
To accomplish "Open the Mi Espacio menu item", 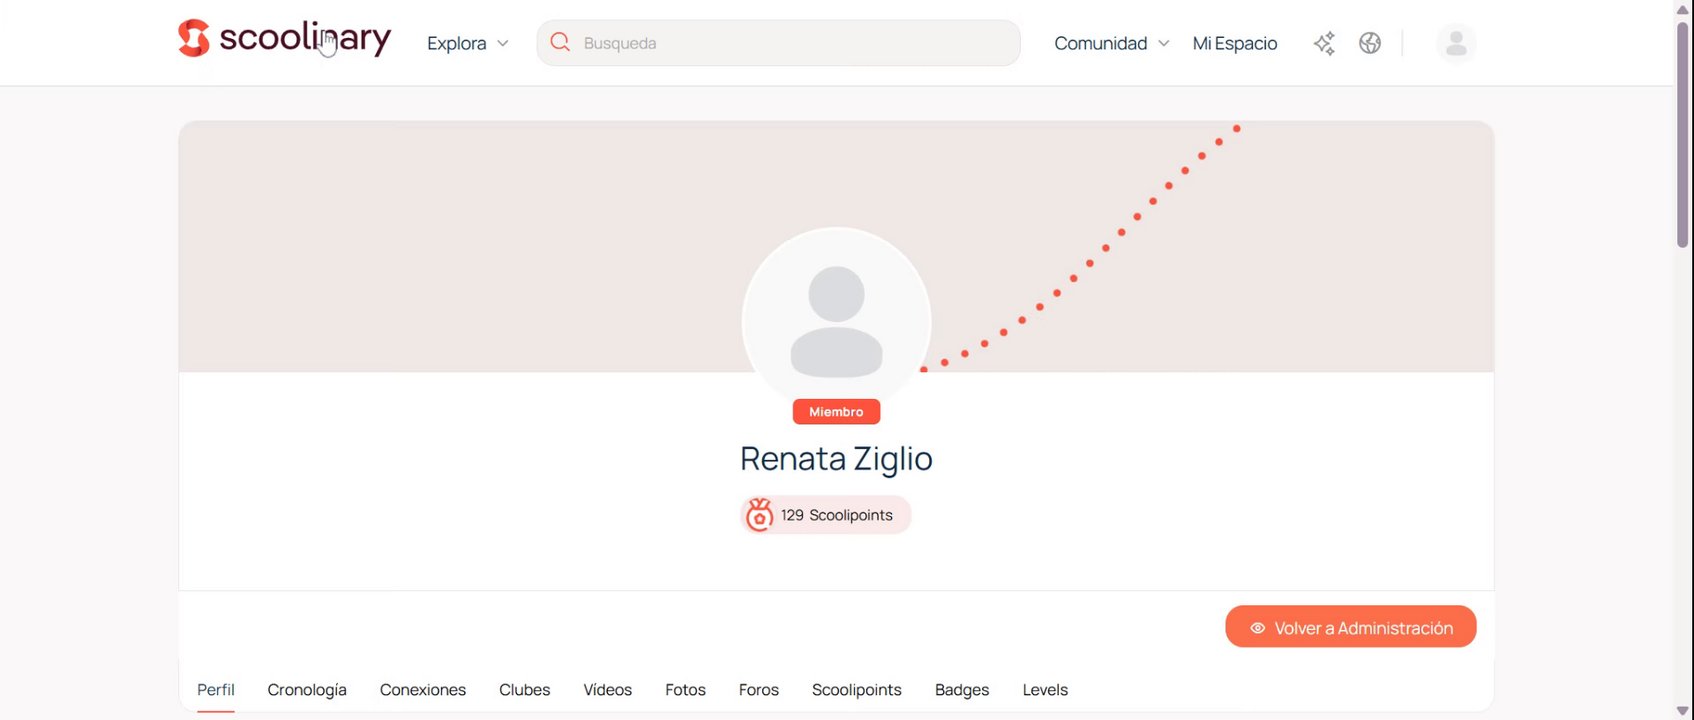I will click(1235, 43).
